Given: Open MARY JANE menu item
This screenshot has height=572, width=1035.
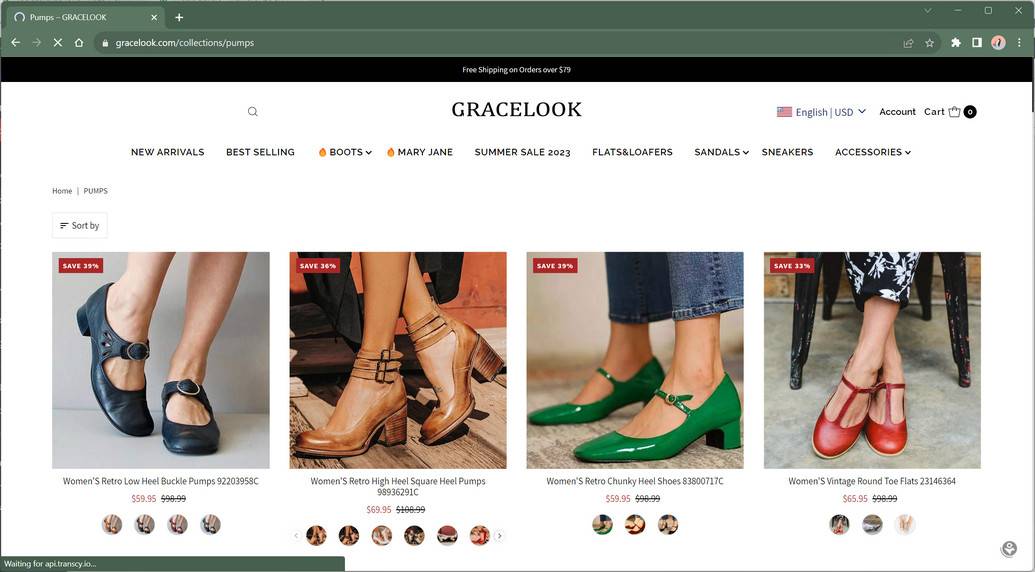Looking at the screenshot, I should (x=420, y=152).
